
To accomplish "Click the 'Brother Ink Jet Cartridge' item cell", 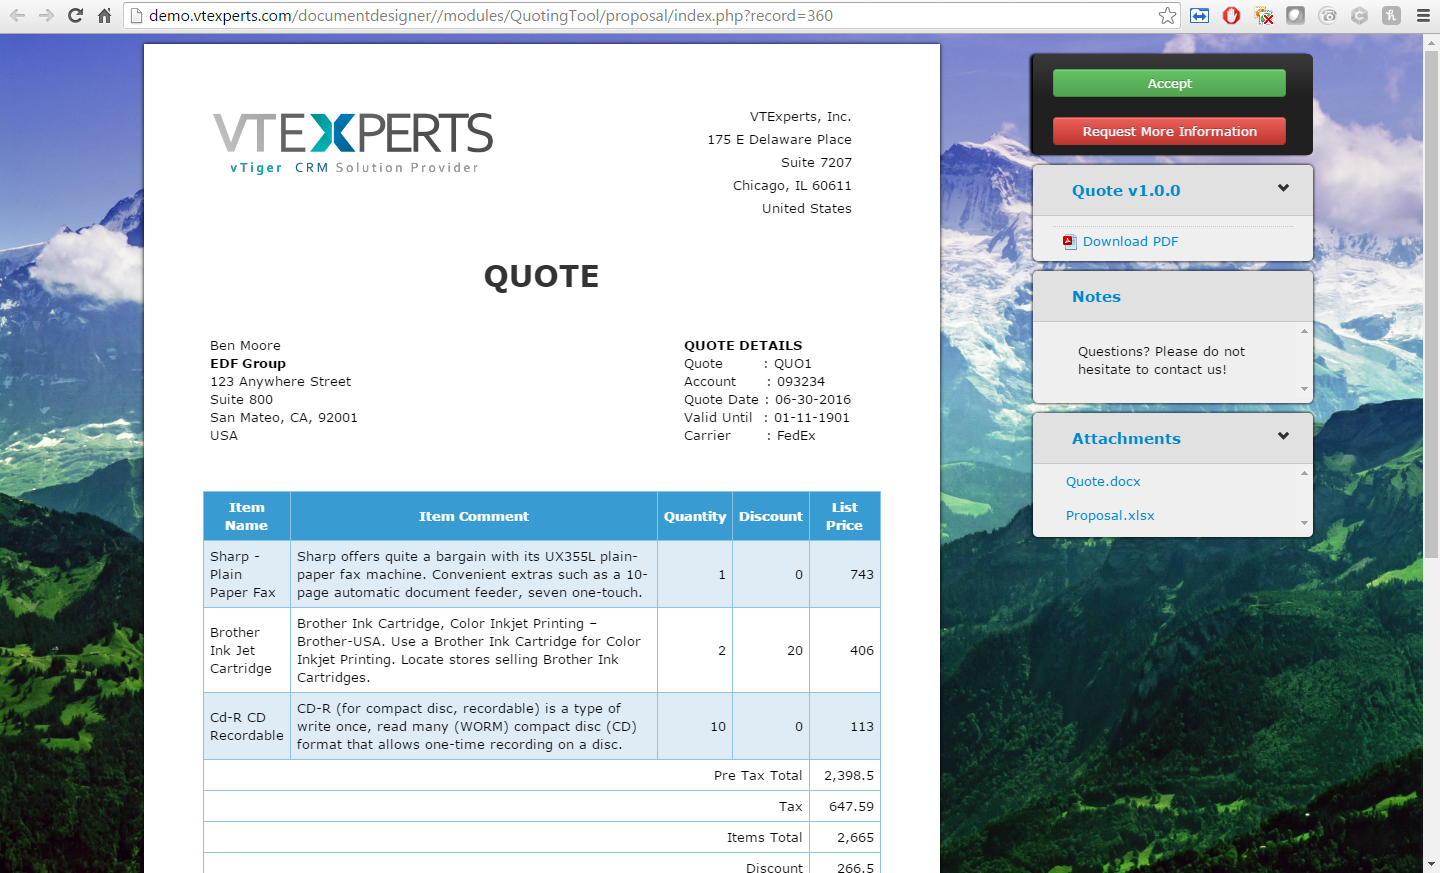I will (x=247, y=650).
